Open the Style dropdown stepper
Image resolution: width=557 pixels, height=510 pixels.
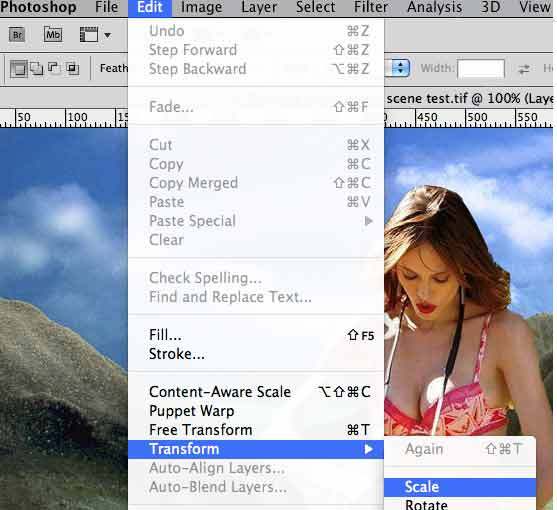point(400,68)
